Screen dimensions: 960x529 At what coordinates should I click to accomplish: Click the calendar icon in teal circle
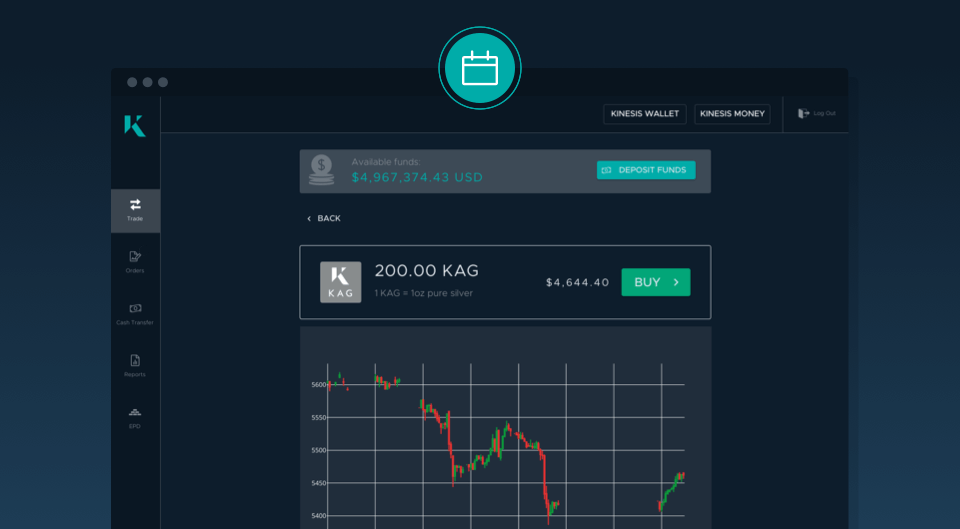tap(480, 68)
